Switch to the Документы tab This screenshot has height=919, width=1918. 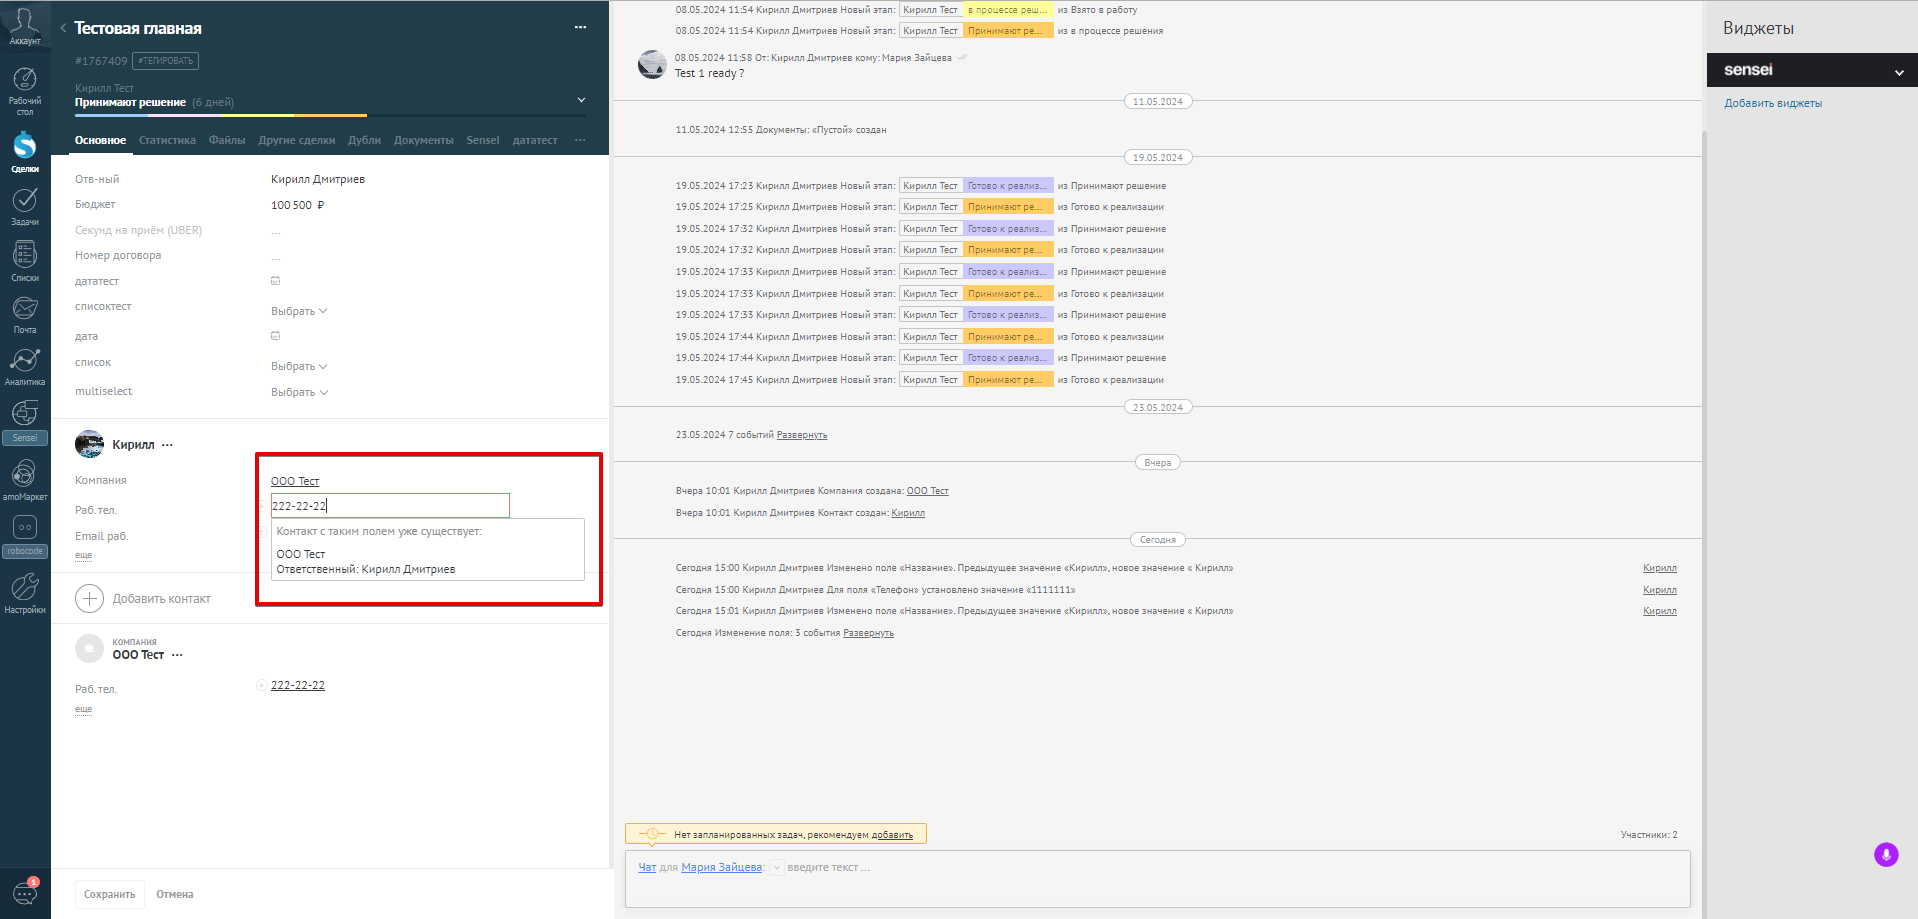point(424,140)
